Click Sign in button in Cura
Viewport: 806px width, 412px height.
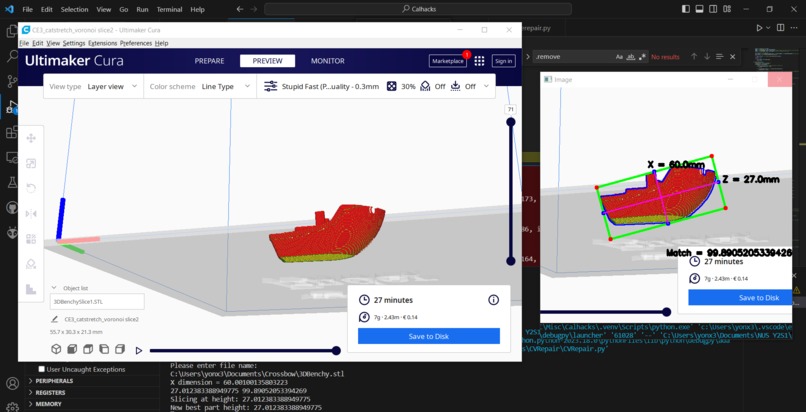(503, 61)
